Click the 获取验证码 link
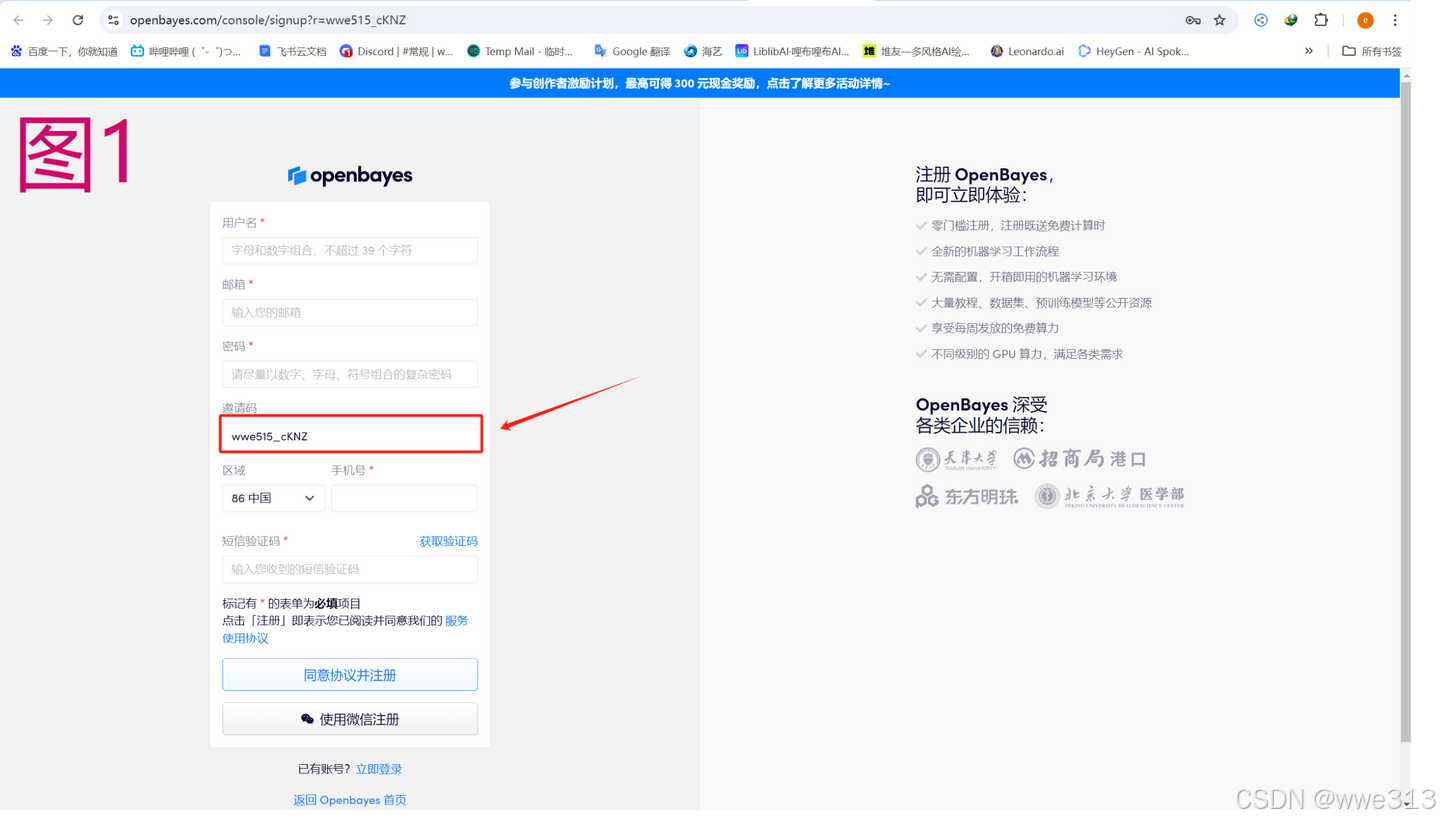The width and height of the screenshot is (1440, 825). point(449,540)
